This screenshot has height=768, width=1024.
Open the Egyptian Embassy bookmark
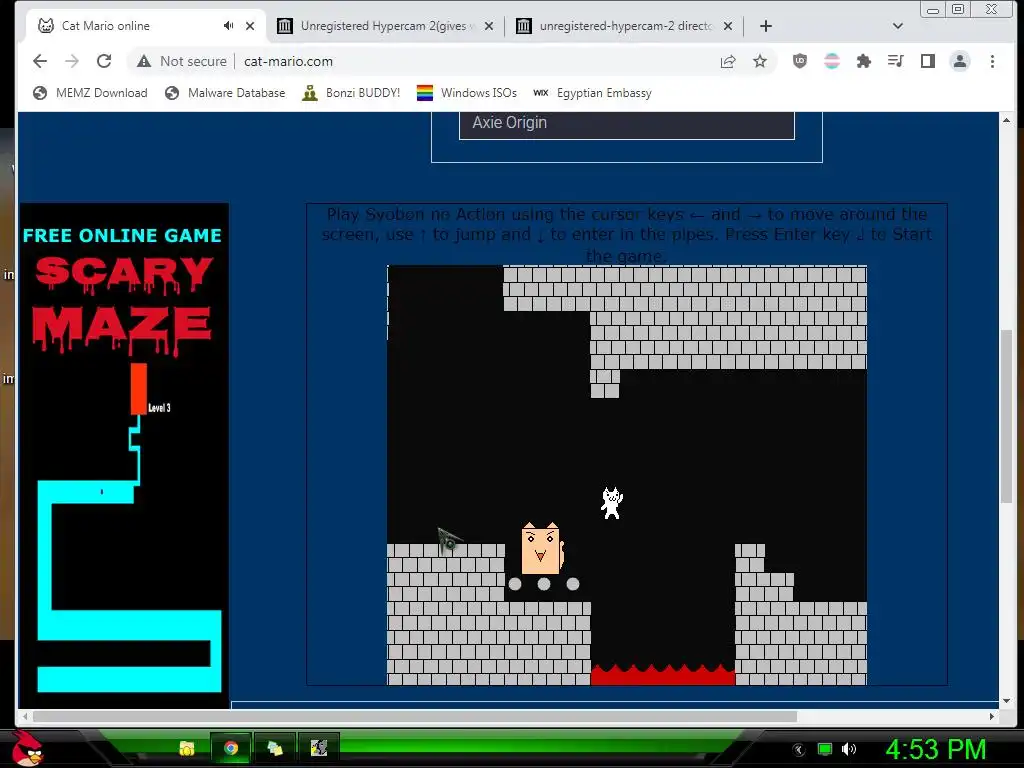click(592, 93)
